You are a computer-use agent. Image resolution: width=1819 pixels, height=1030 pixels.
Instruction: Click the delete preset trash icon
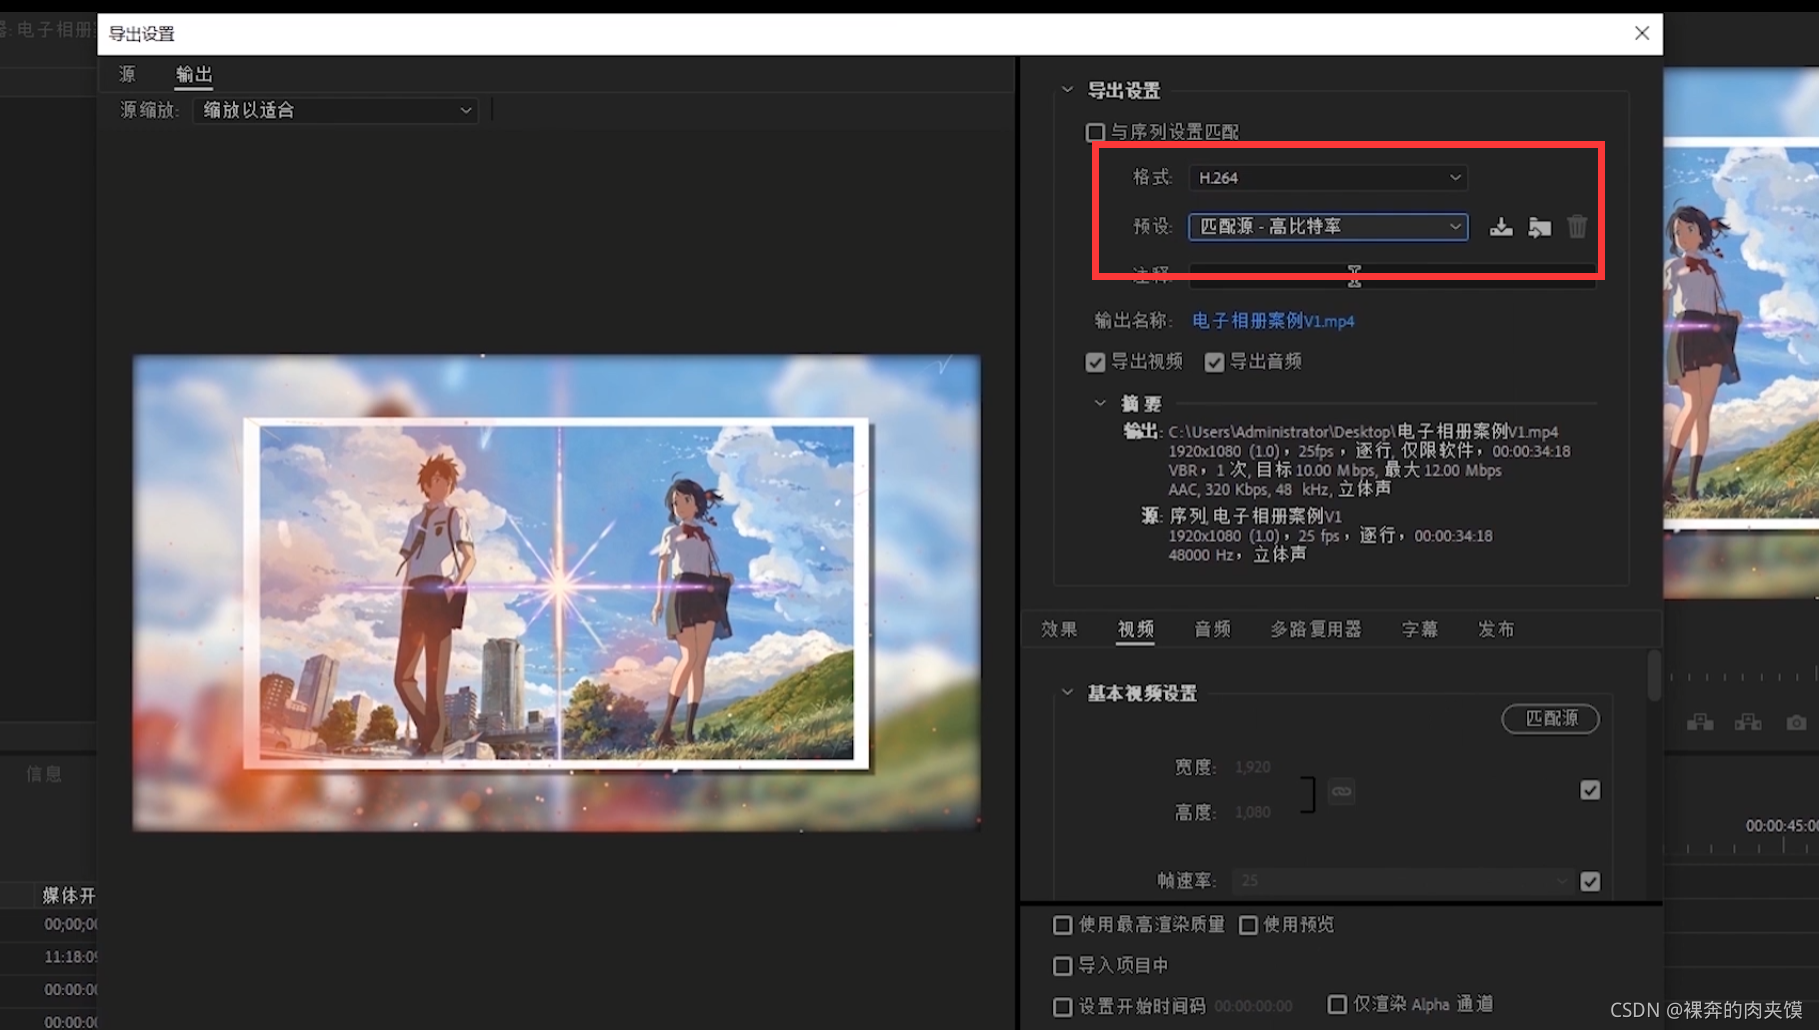click(x=1577, y=227)
